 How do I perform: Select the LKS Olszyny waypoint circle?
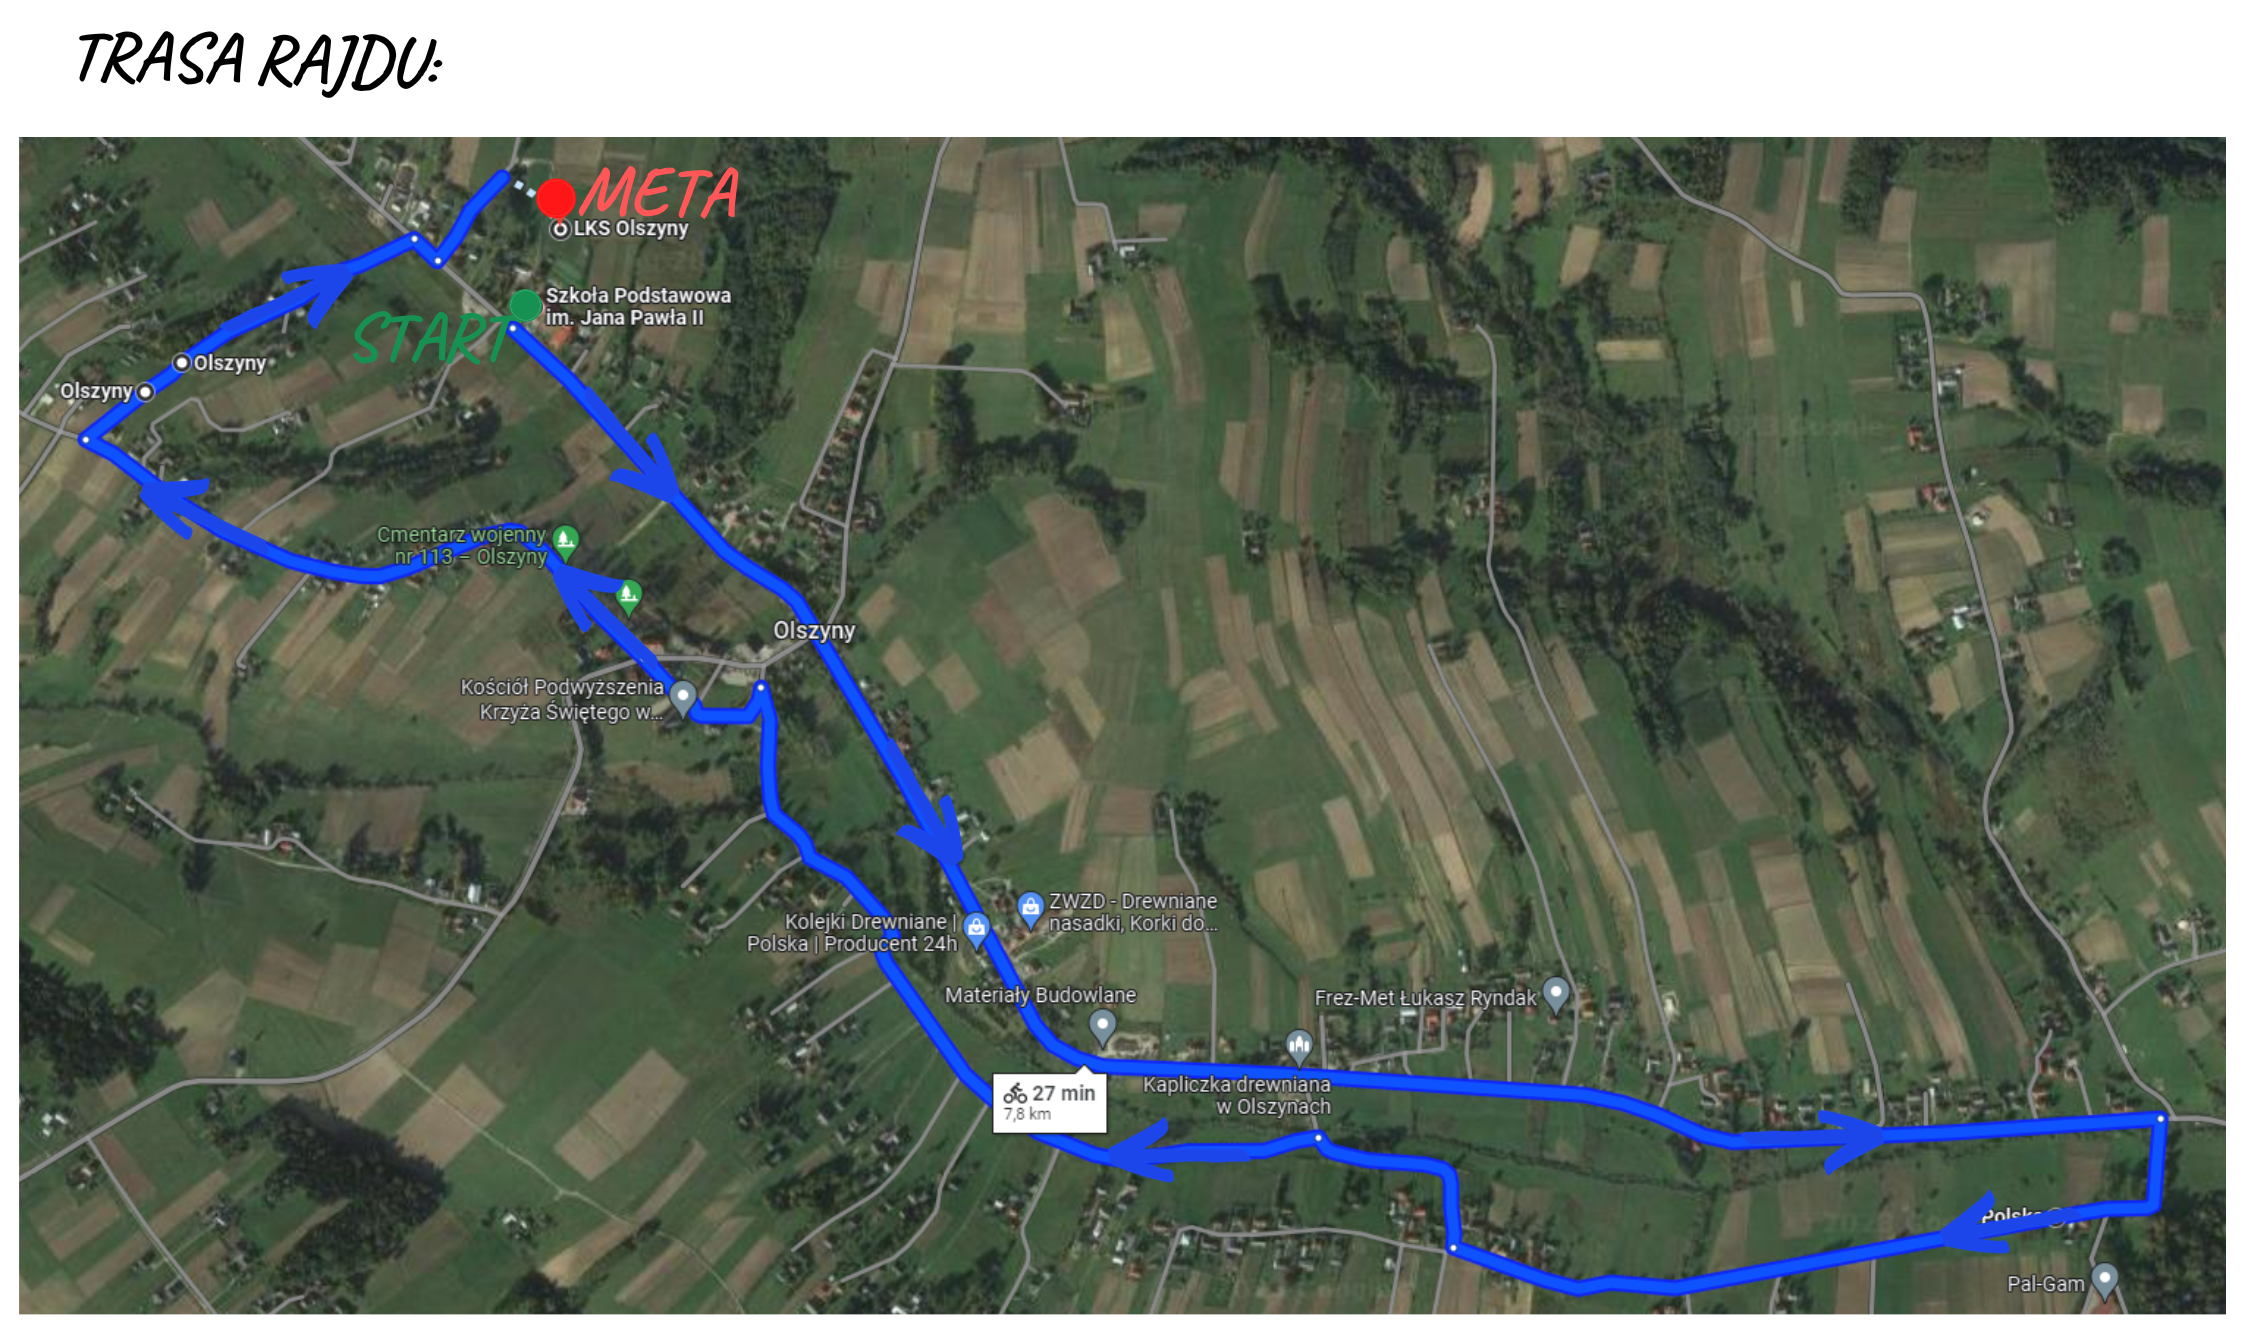(x=561, y=229)
